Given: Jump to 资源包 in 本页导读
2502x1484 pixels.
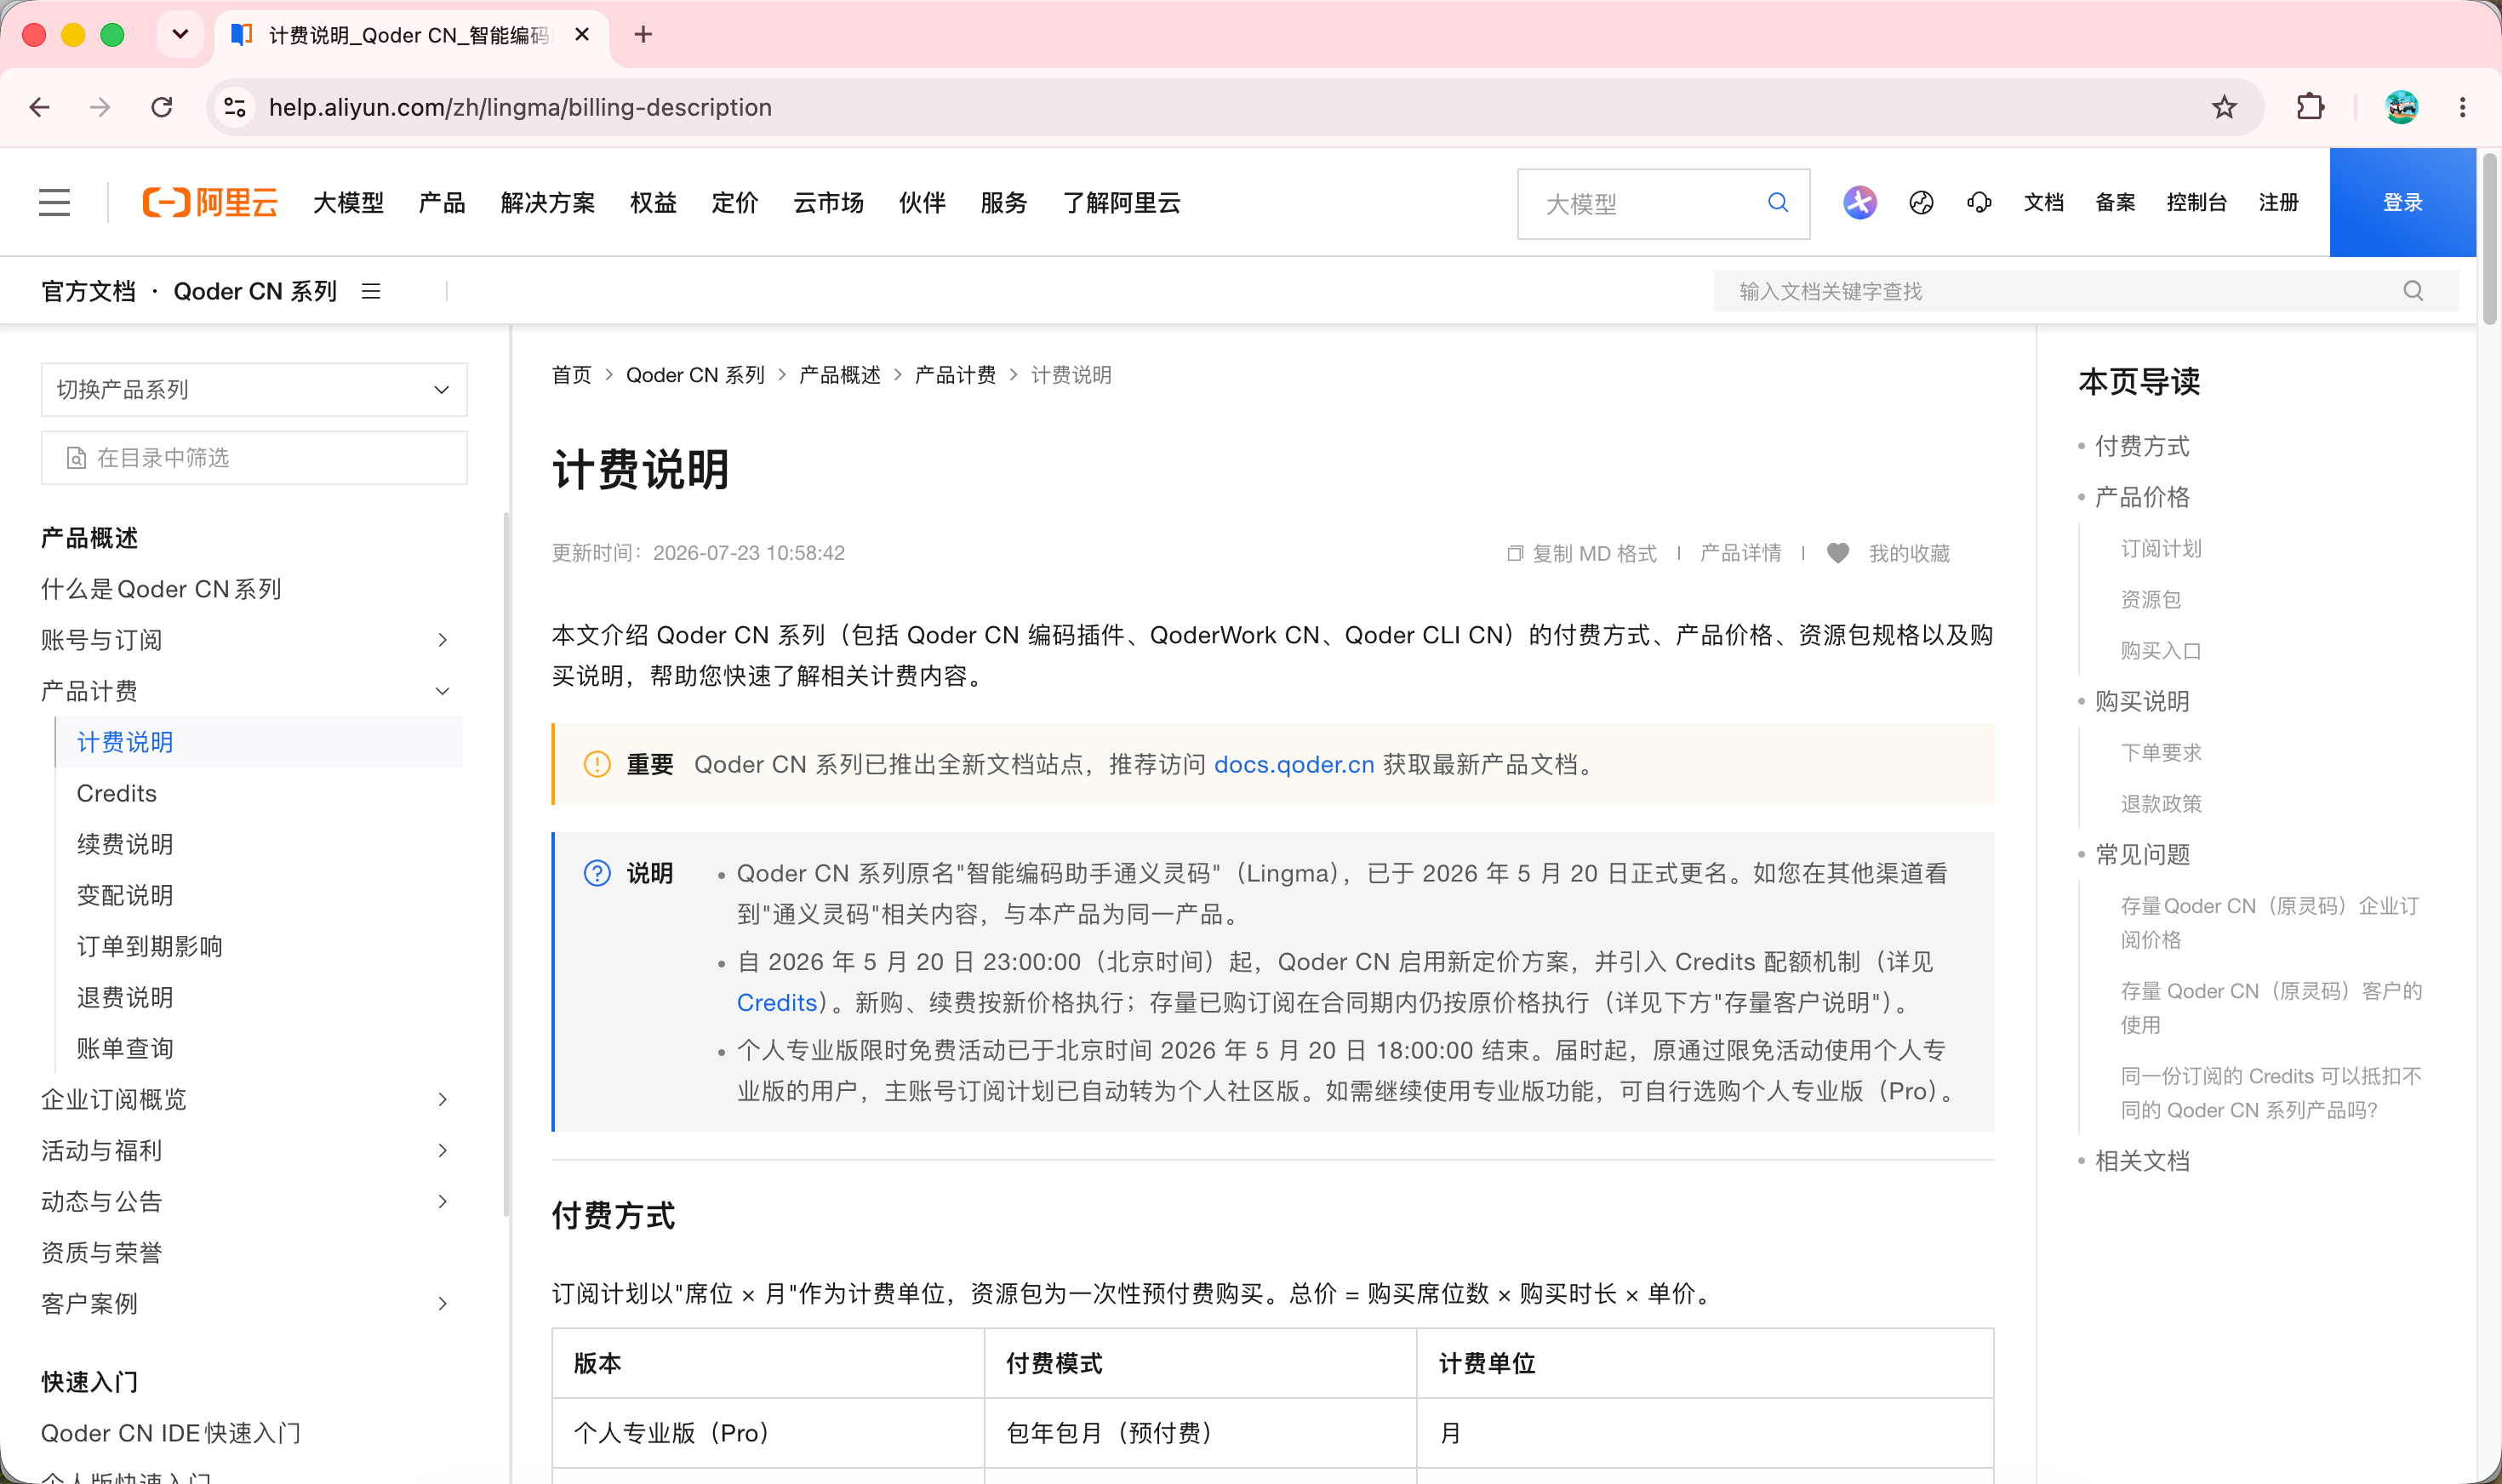Looking at the screenshot, I should 2150,599.
